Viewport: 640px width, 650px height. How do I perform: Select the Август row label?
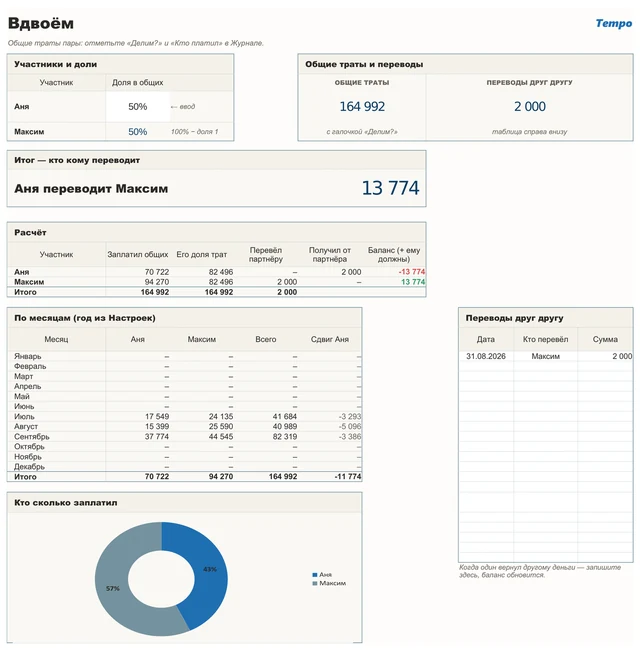click(26, 427)
